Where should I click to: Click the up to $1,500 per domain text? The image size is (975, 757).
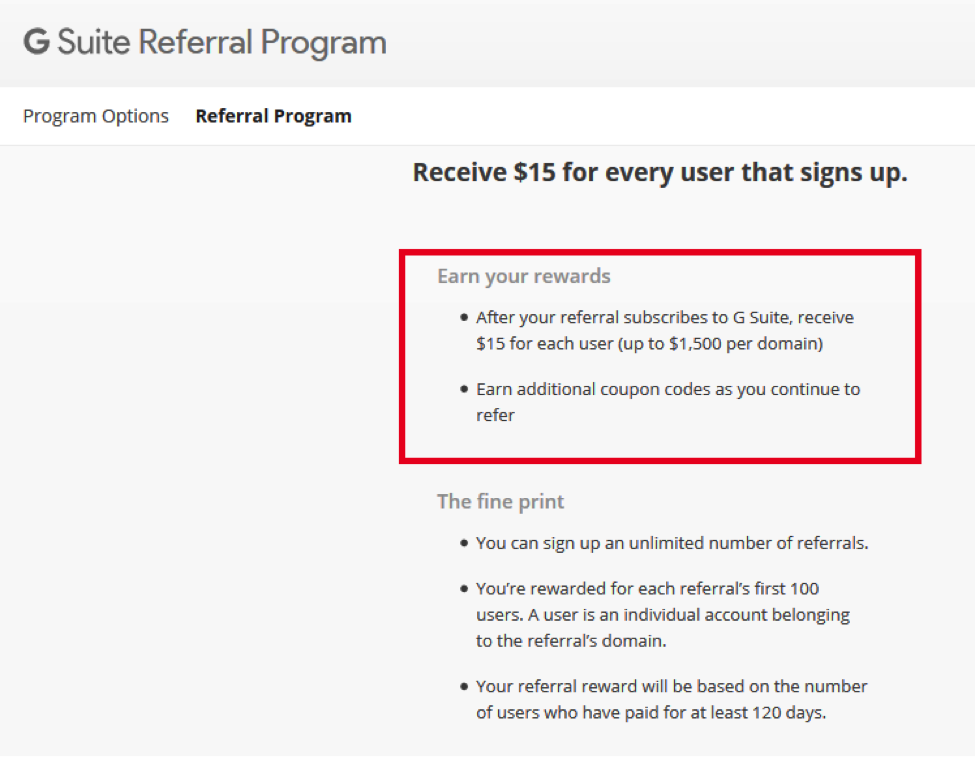point(720,343)
